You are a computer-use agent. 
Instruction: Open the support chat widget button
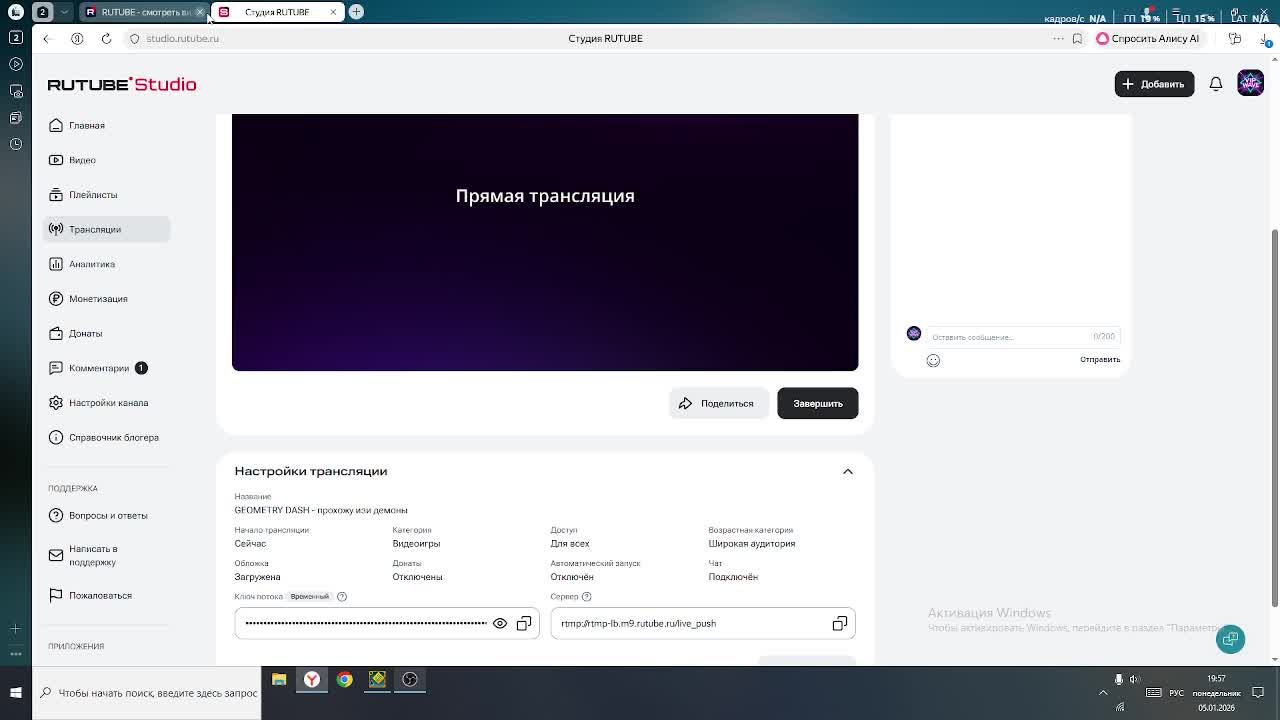[1231, 639]
